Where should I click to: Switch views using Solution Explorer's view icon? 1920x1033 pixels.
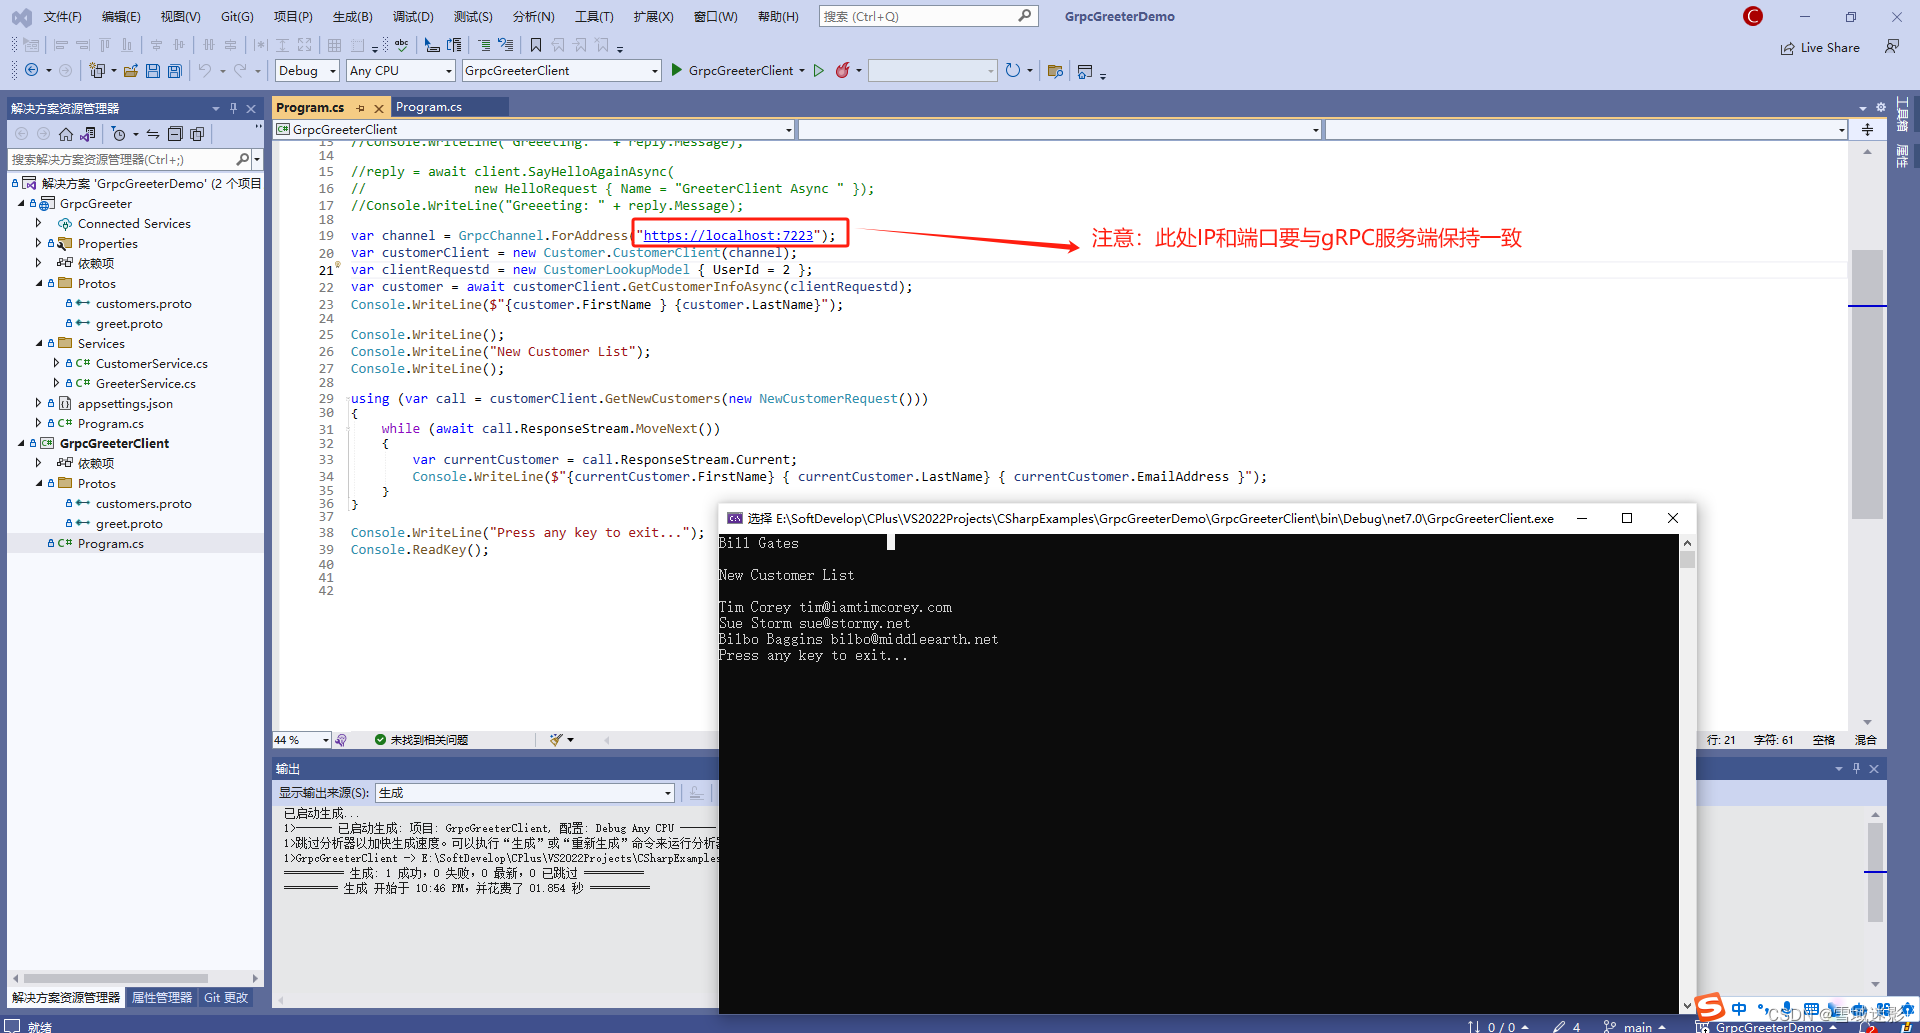tap(88, 134)
